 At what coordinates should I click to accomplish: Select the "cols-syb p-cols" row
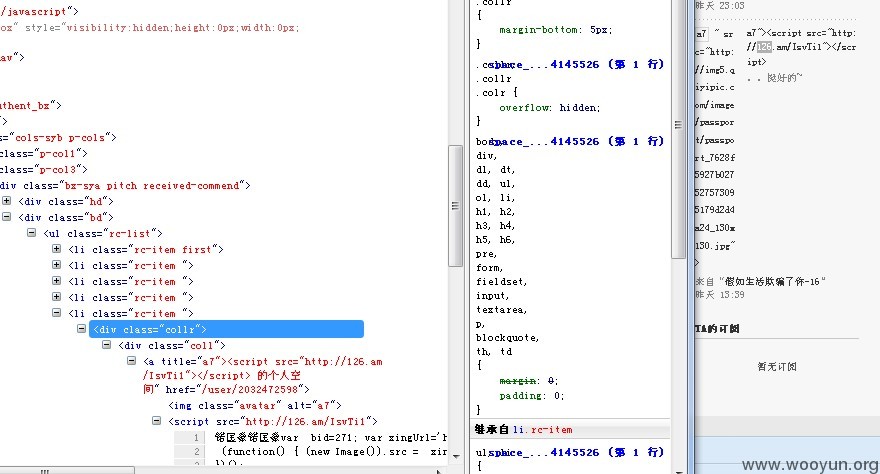point(58,138)
